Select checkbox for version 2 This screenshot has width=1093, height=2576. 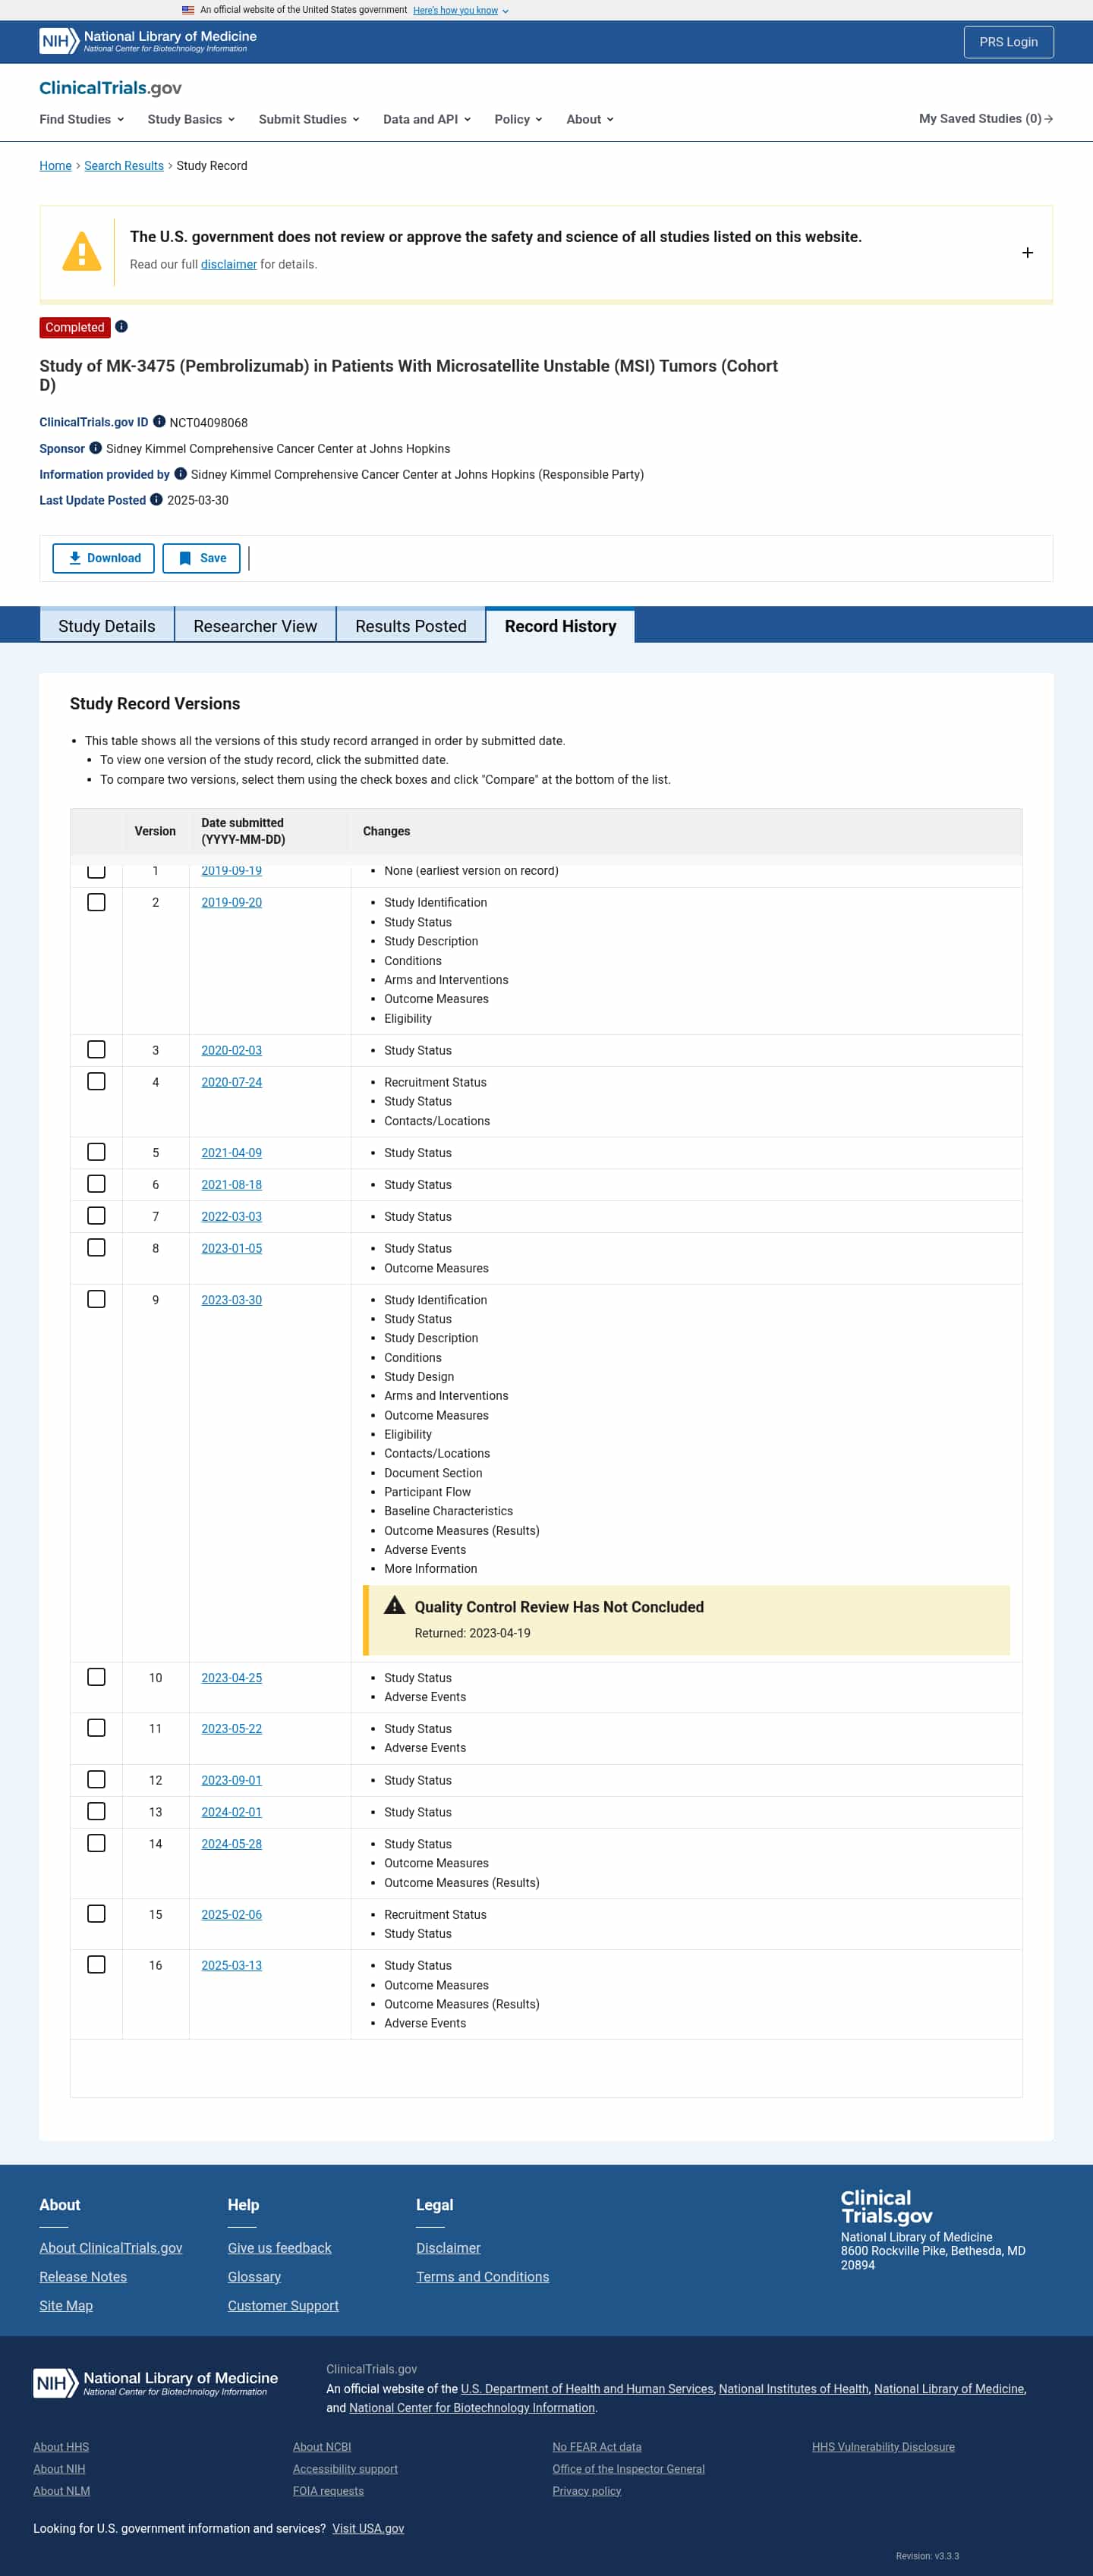[x=96, y=902]
